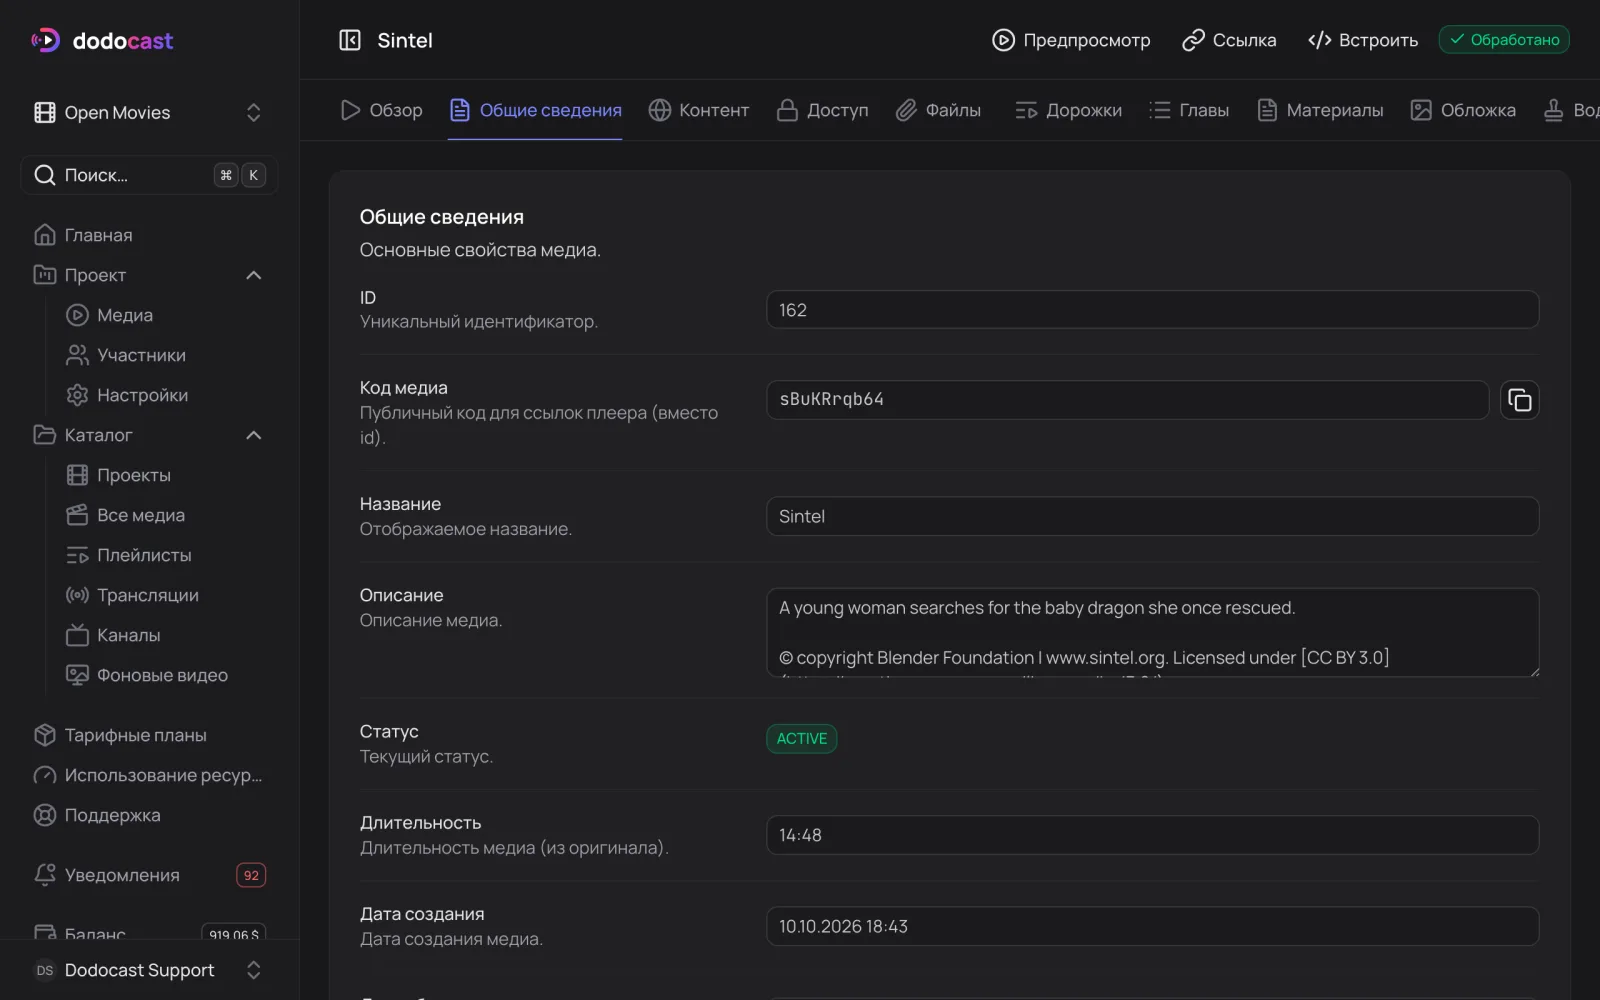
Task: Select the Общие сведения tab
Action: (535, 110)
